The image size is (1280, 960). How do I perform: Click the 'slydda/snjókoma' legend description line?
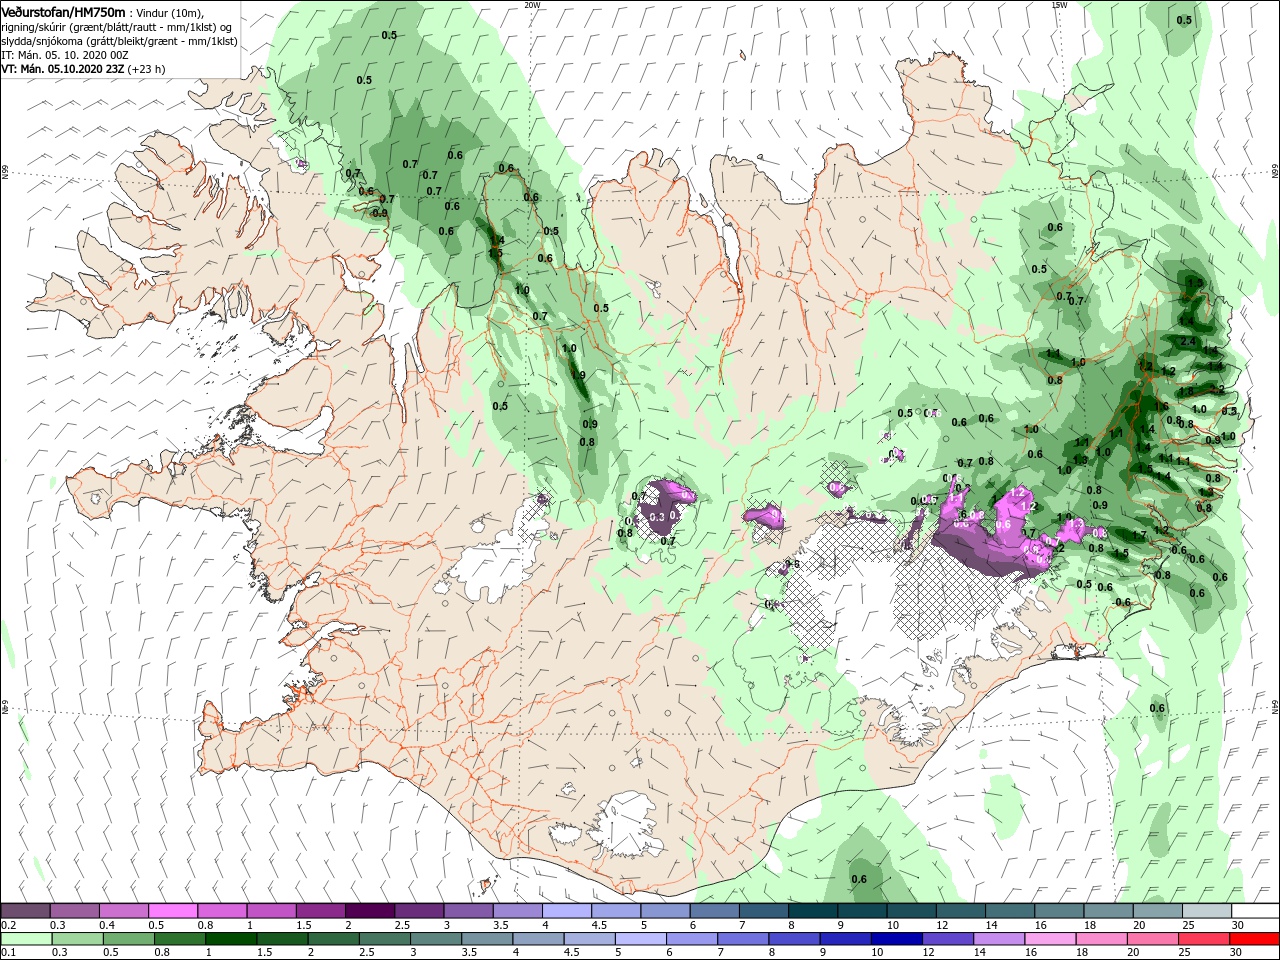(119, 41)
